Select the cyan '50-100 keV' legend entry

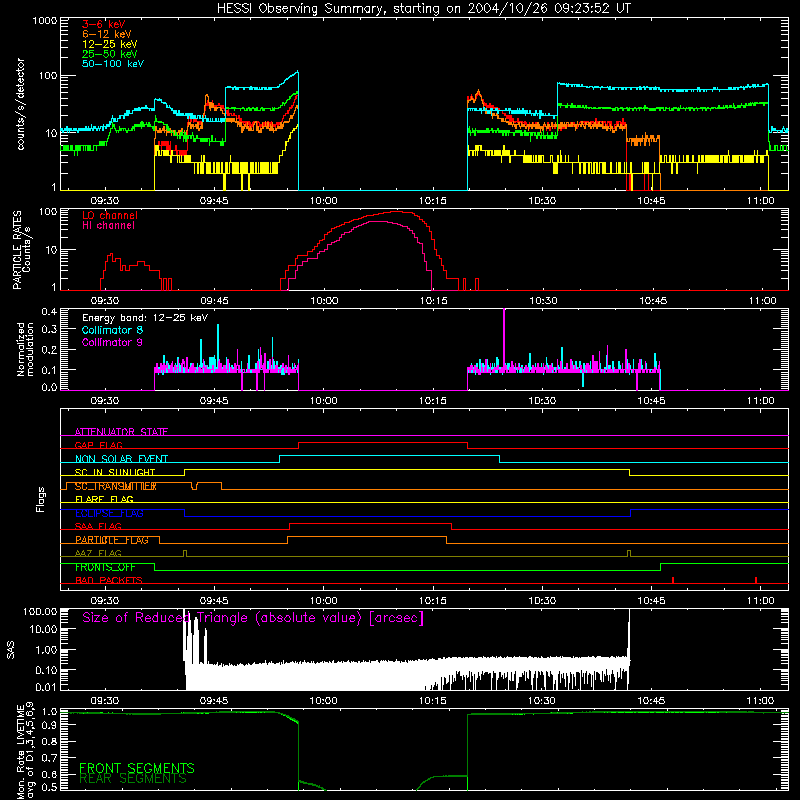coord(113,64)
